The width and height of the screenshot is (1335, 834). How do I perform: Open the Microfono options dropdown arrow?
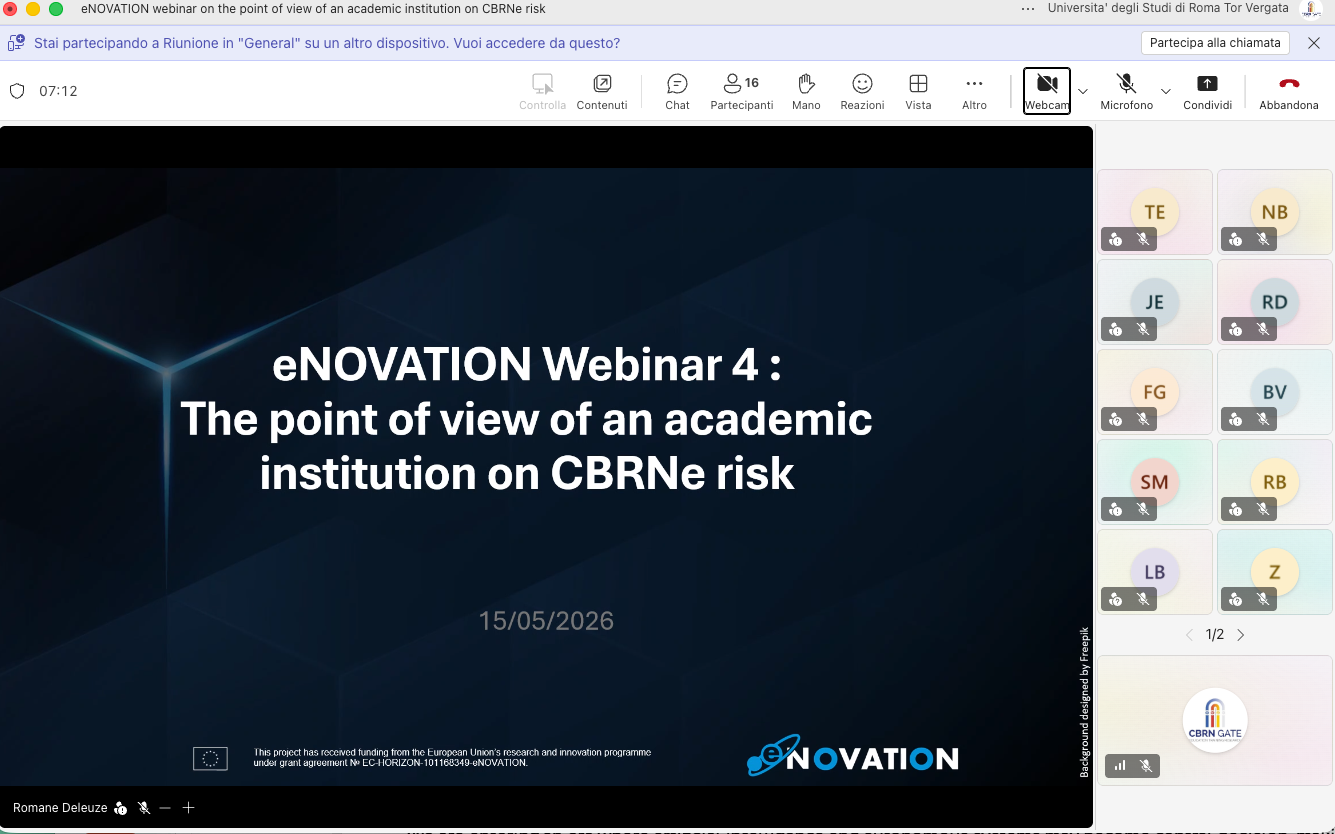pos(1166,91)
